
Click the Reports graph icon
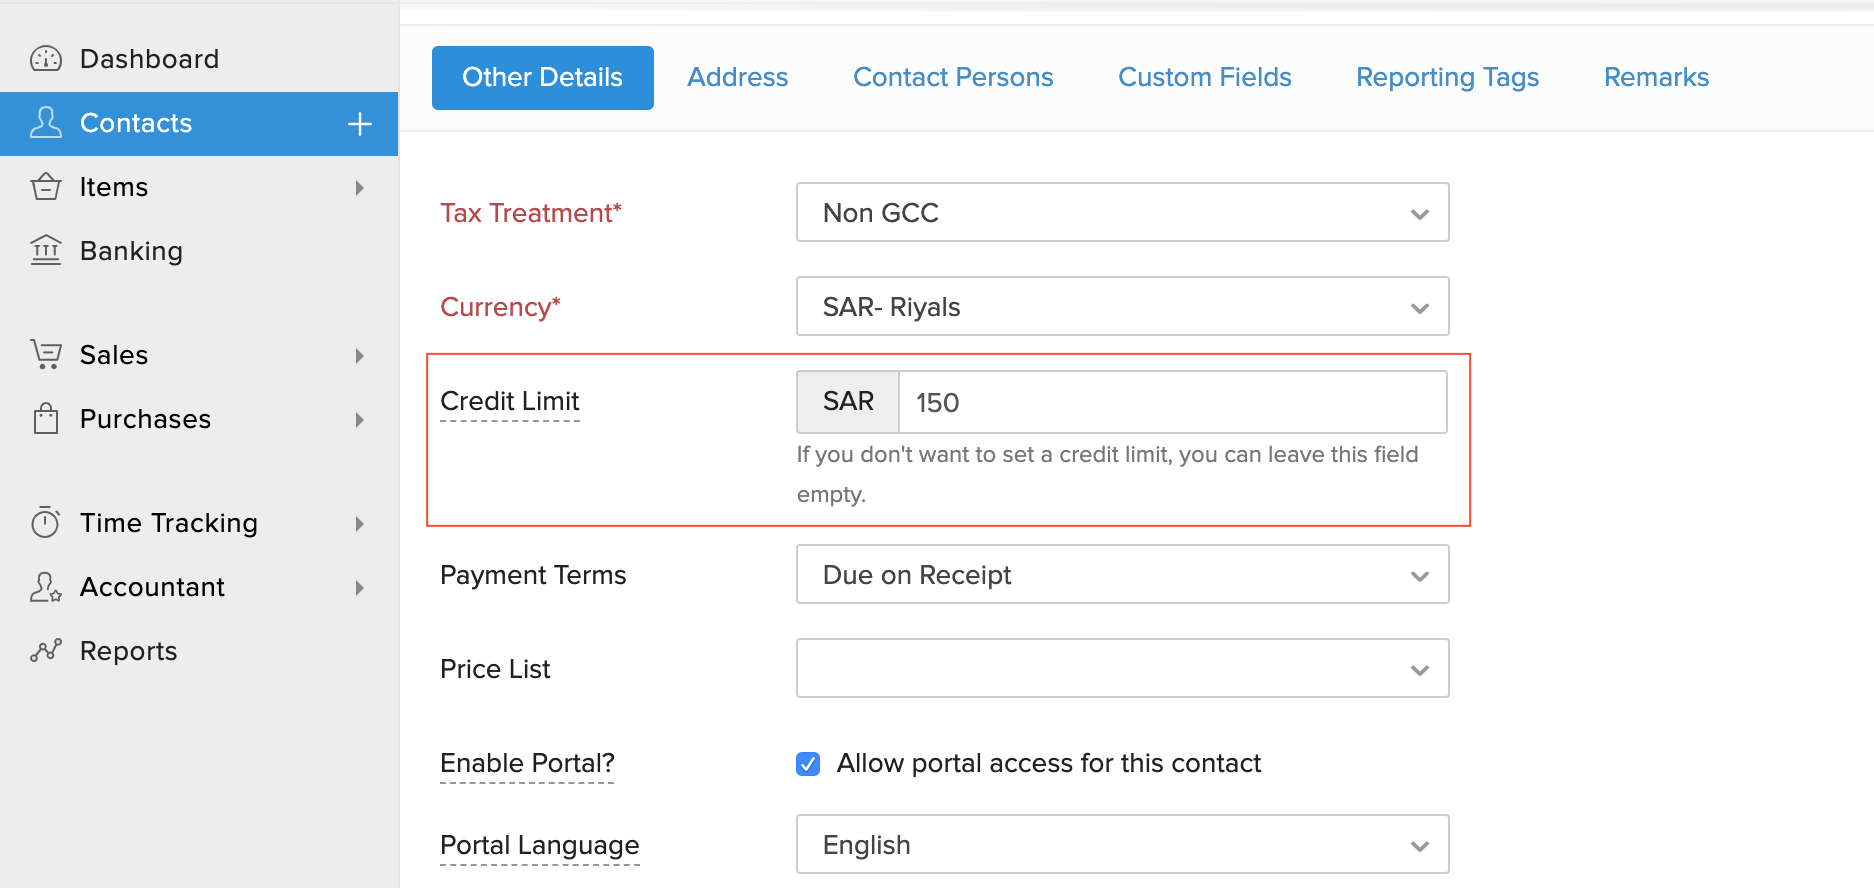tap(46, 651)
